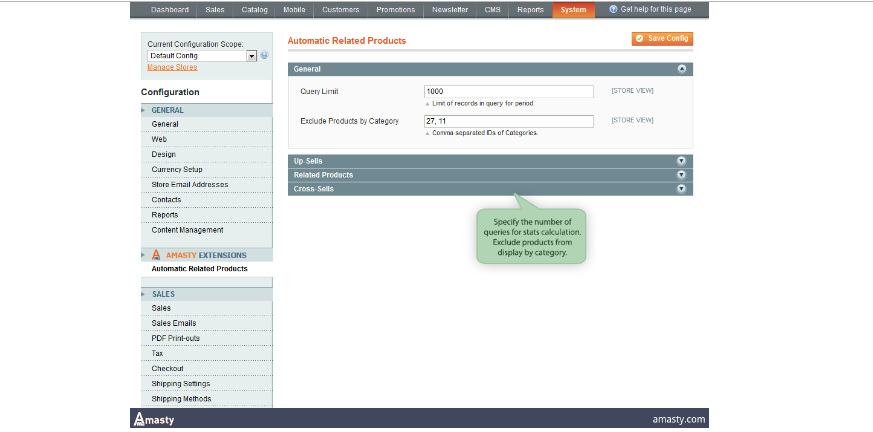
Task: Click the Amasty logo icon in sidebar
Action: coord(156,254)
